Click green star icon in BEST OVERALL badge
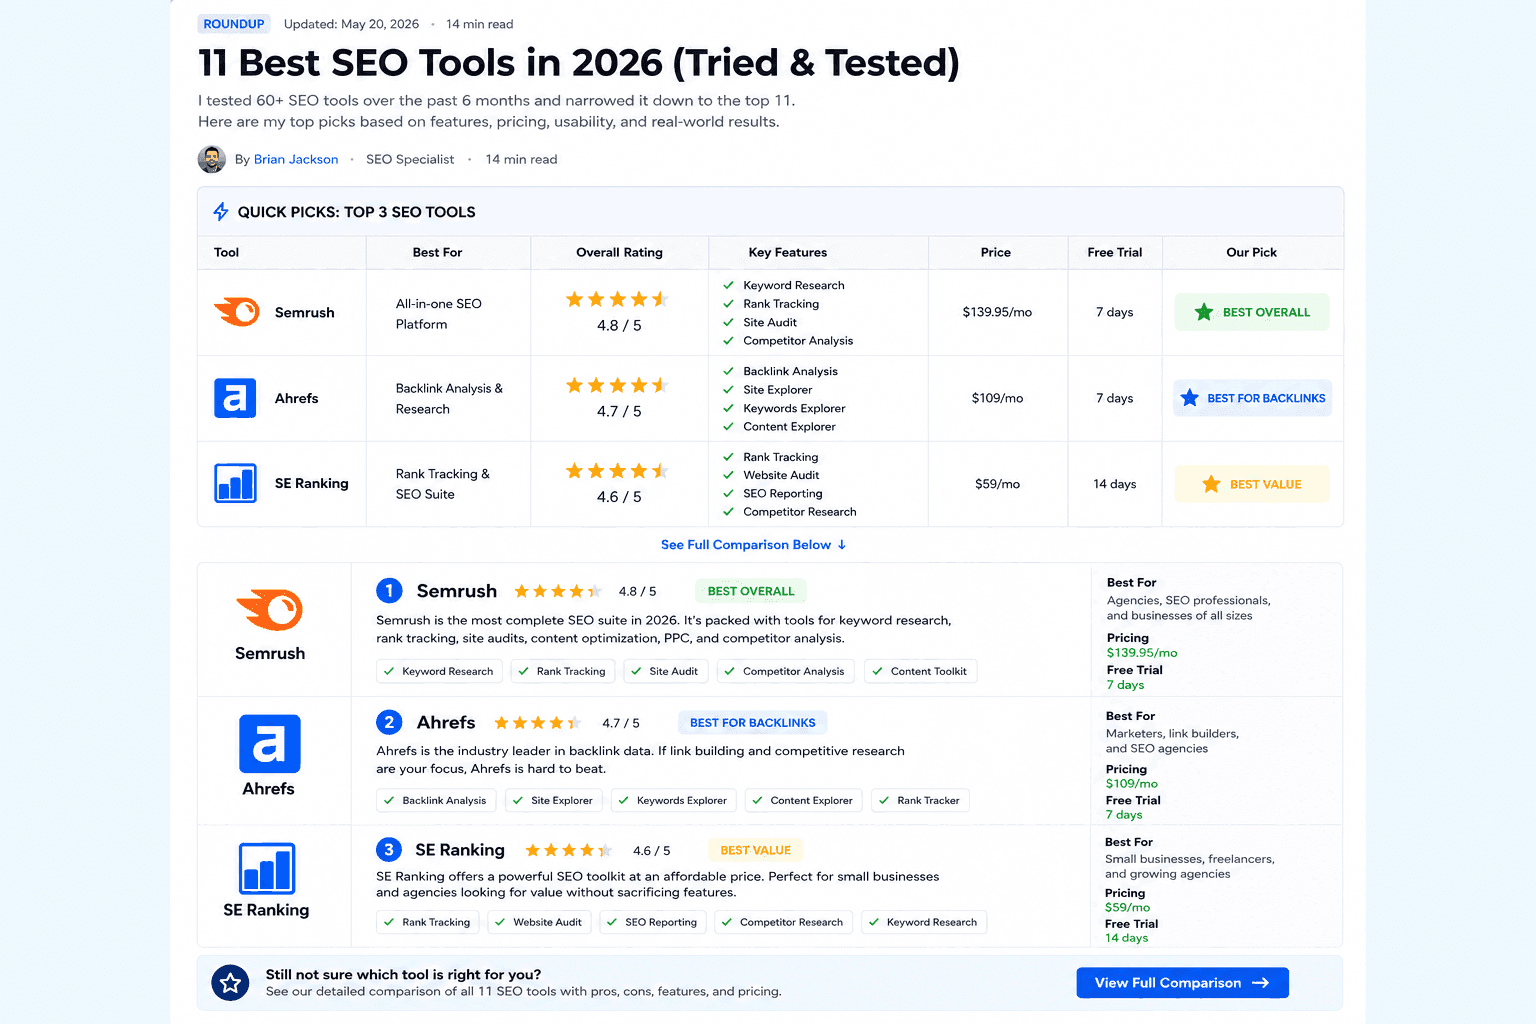Image resolution: width=1536 pixels, height=1024 pixels. (1204, 312)
